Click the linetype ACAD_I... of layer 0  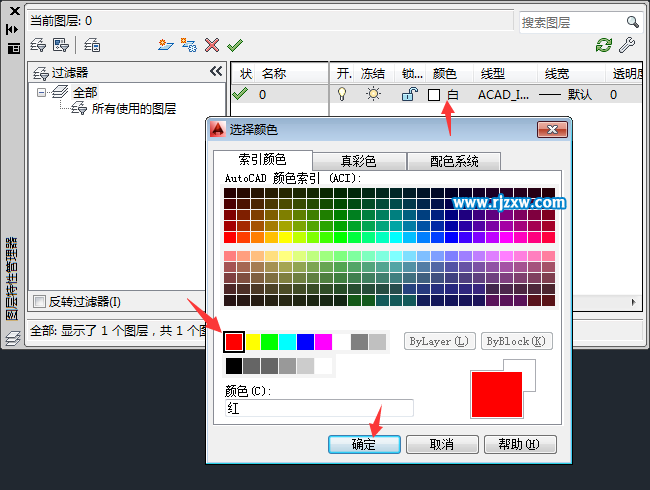[x=503, y=95]
